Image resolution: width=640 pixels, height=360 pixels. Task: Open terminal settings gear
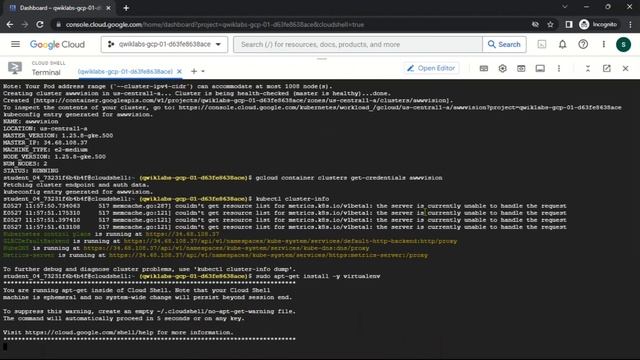[x=502, y=69]
